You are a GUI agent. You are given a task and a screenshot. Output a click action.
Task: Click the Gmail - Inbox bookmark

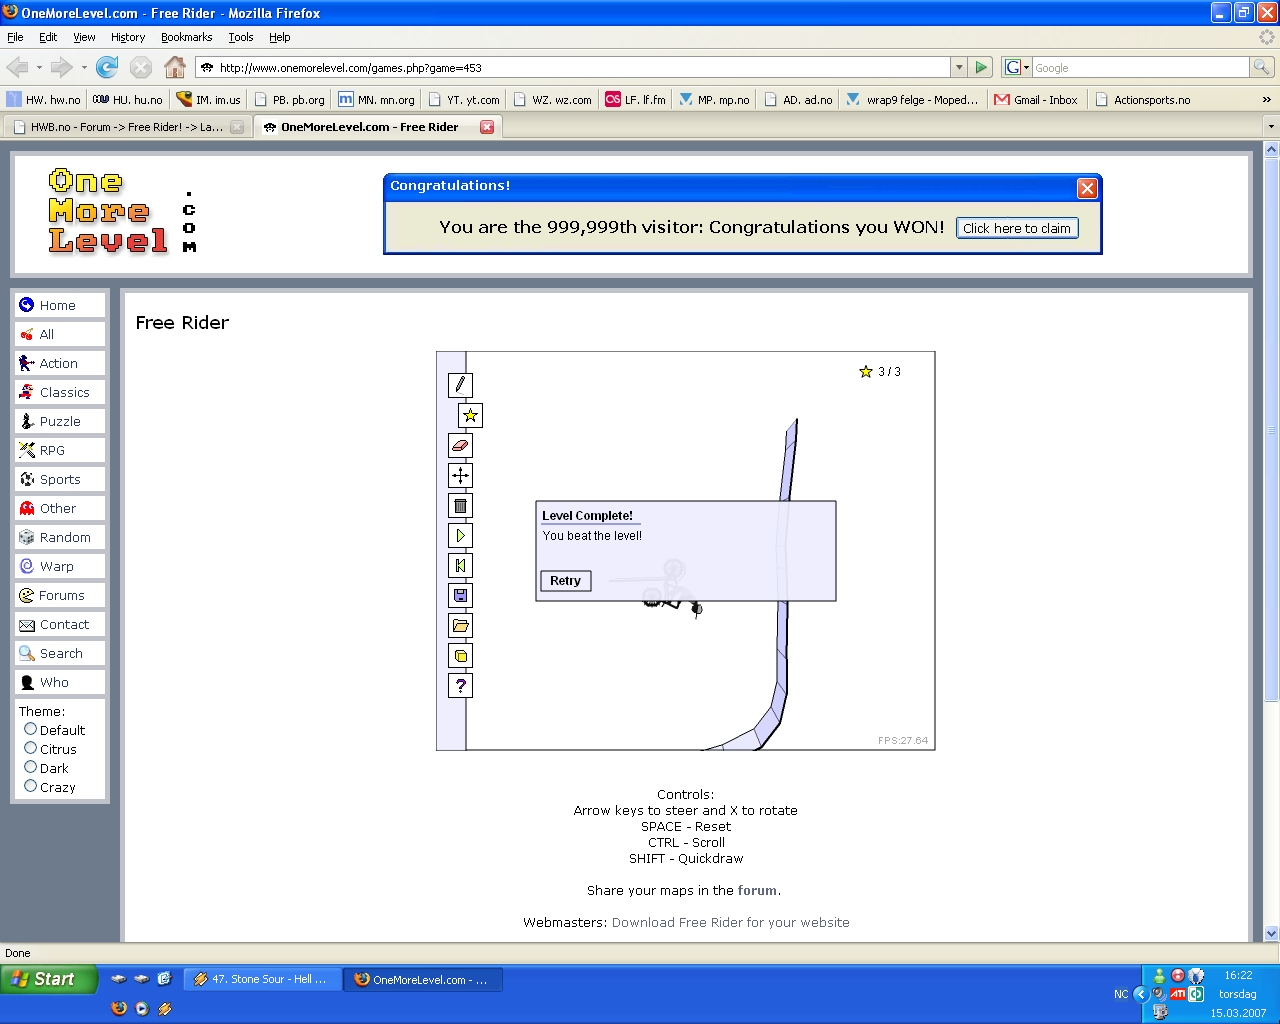(1036, 100)
